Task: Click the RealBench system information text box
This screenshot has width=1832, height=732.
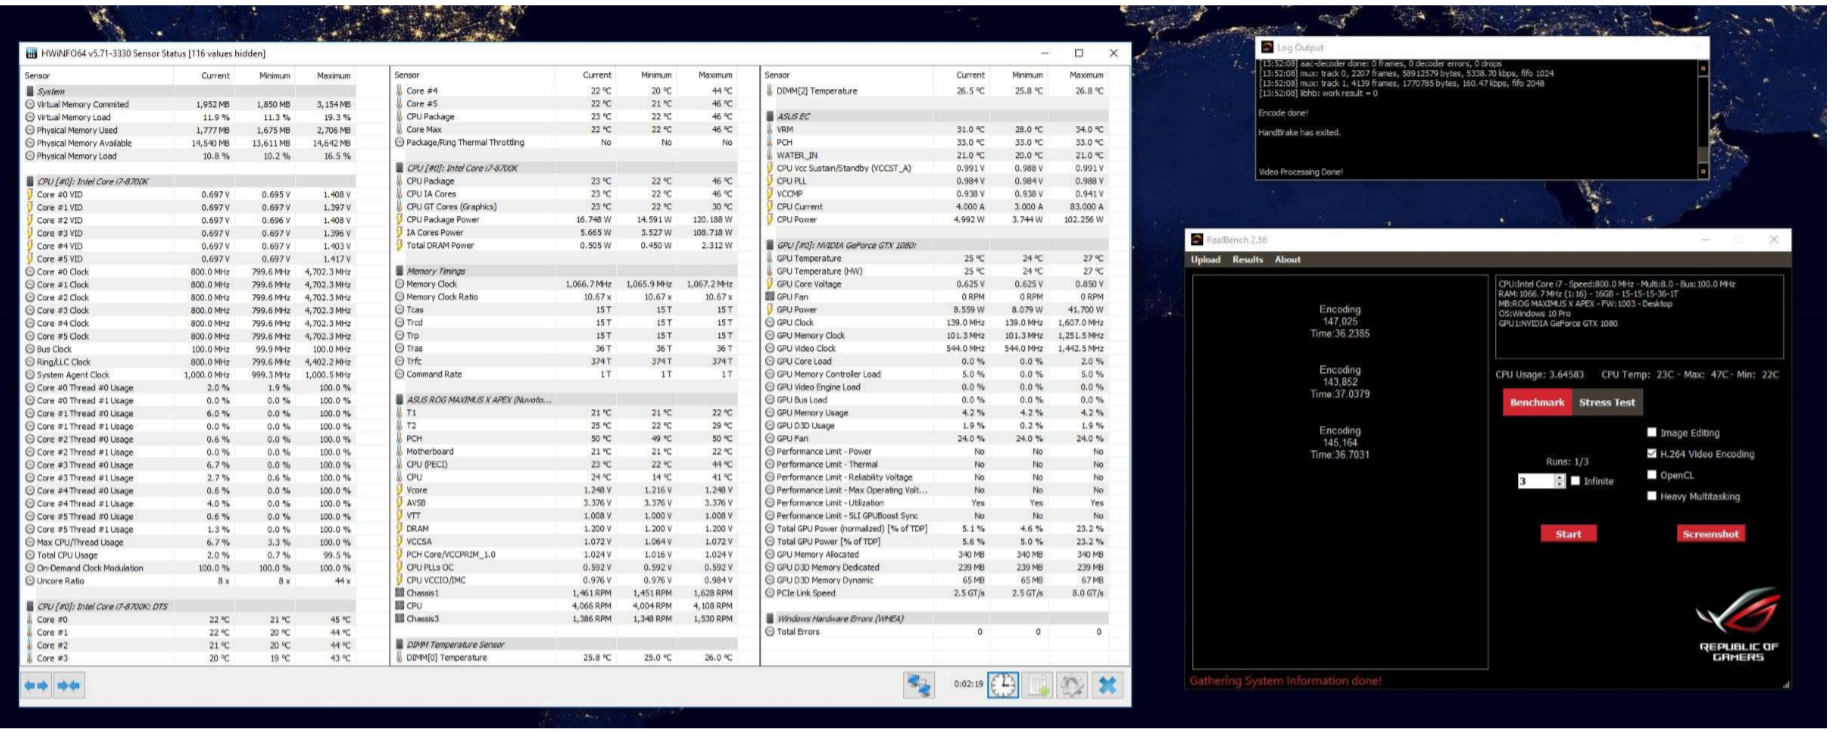Action: click(1639, 316)
